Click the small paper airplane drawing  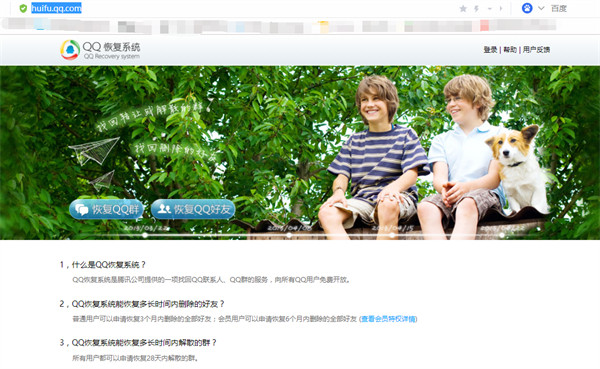point(103,181)
